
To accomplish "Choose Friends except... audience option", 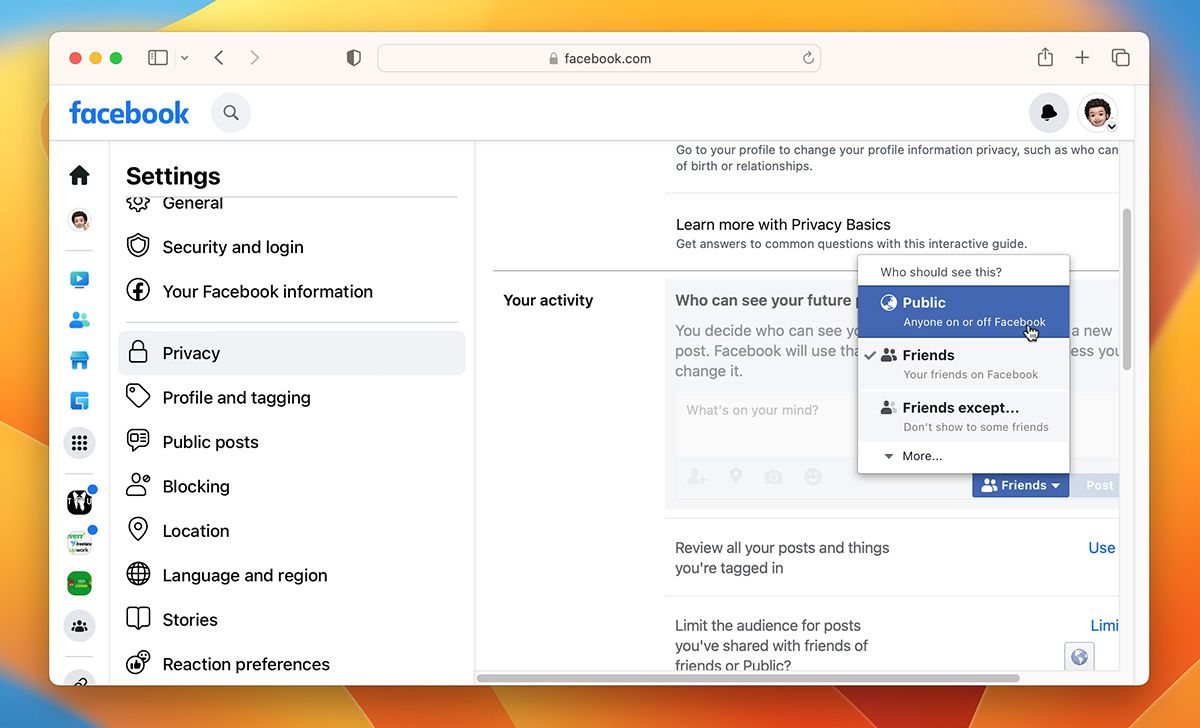I will pyautogui.click(x=964, y=416).
